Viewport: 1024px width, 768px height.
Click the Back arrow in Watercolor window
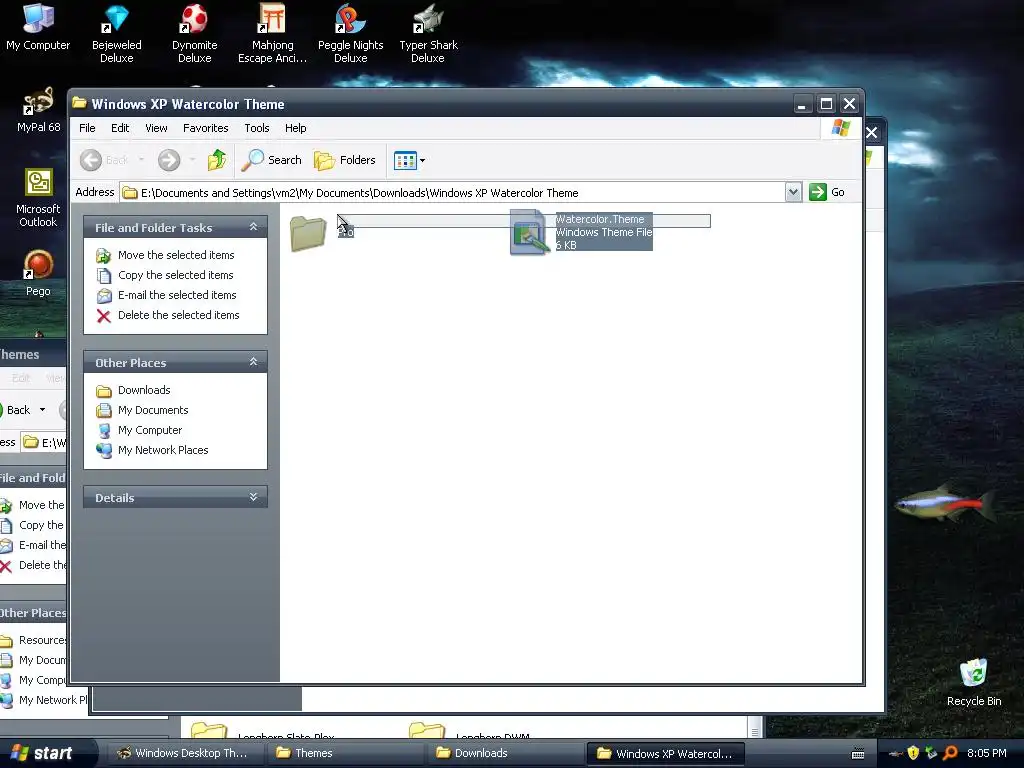tap(91, 160)
